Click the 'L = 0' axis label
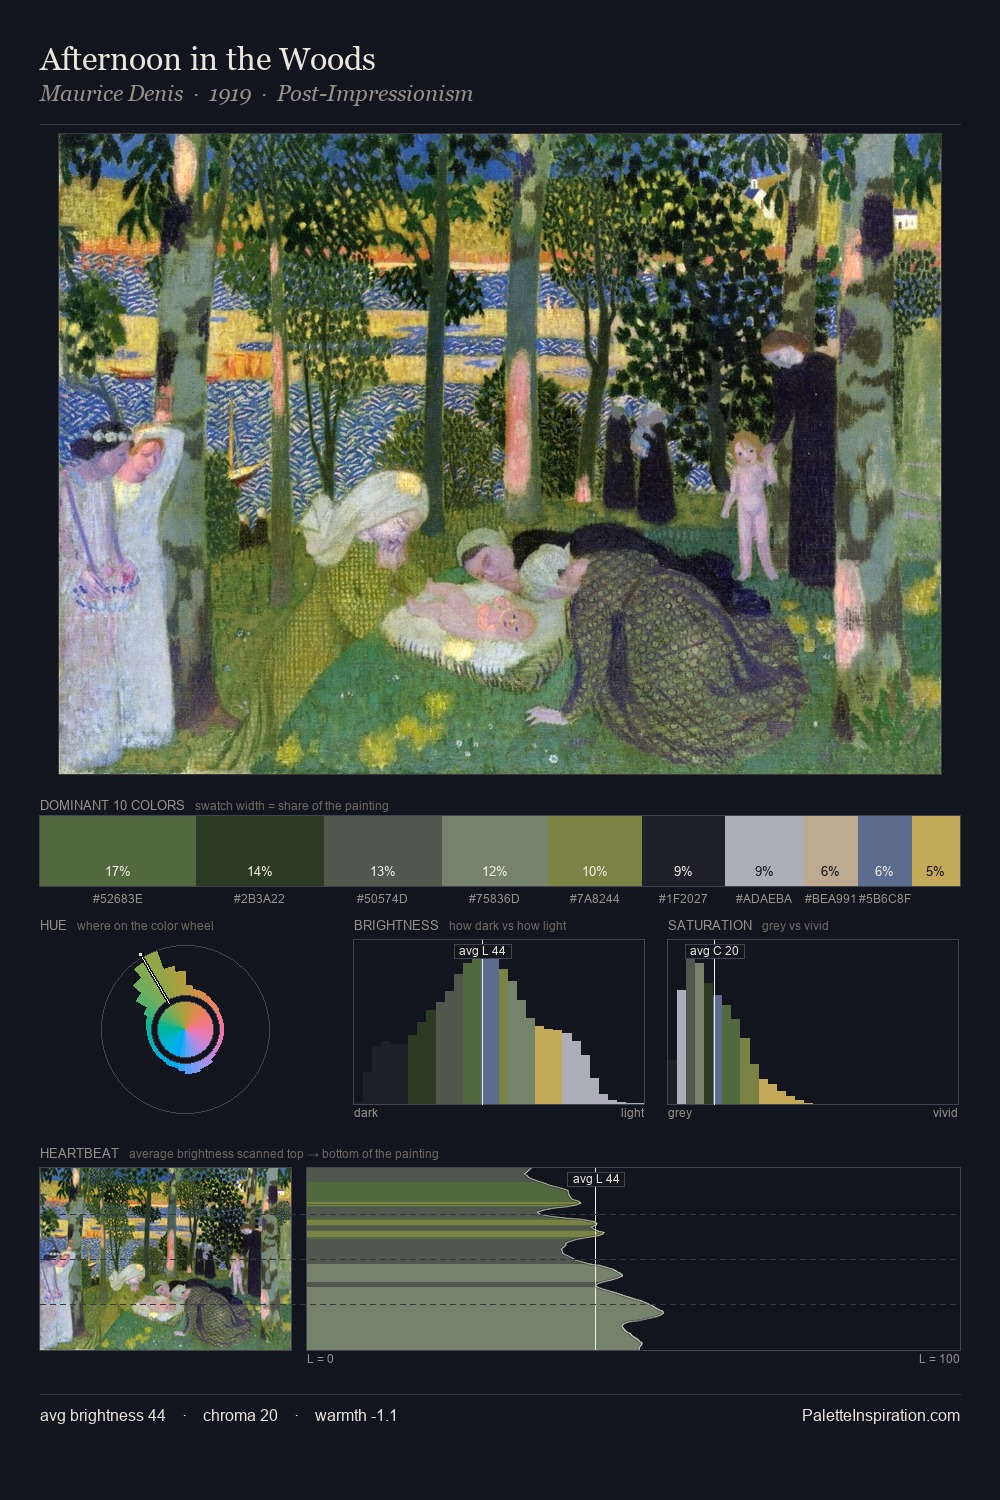This screenshot has height=1500, width=1000. coord(320,1359)
